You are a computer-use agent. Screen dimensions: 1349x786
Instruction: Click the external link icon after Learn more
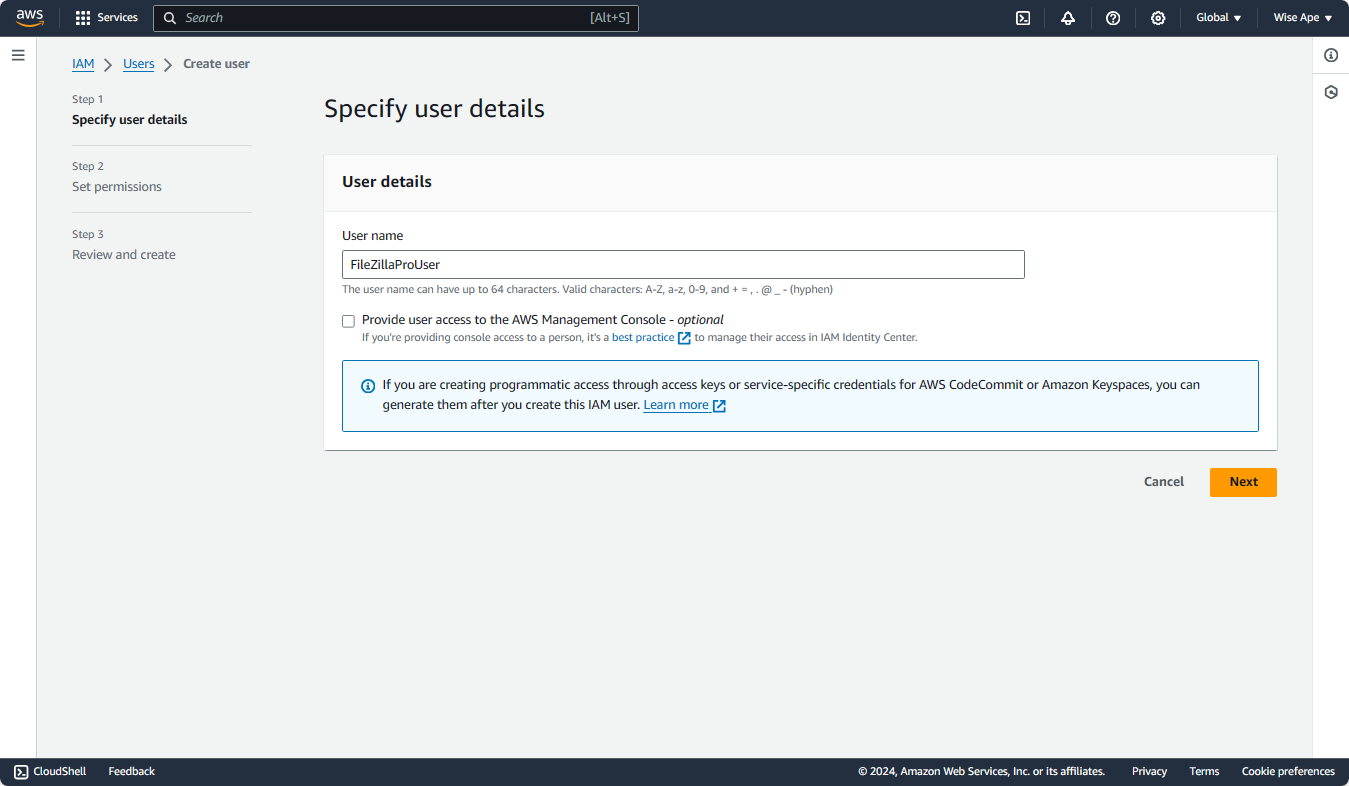(719, 405)
